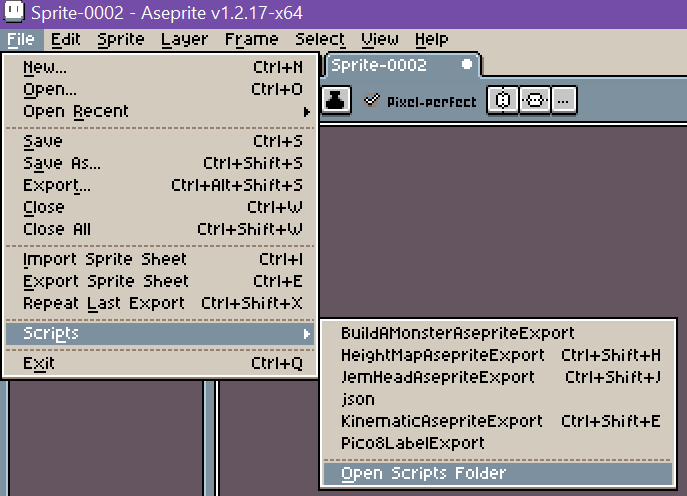Viewport: 687px width, 496px height.
Task: Open the File menu
Action: pos(21,40)
